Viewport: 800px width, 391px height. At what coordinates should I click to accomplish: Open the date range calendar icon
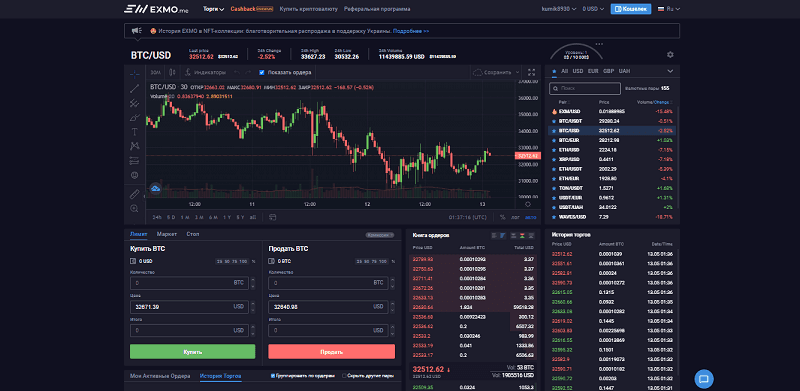pyautogui.click(x=272, y=217)
